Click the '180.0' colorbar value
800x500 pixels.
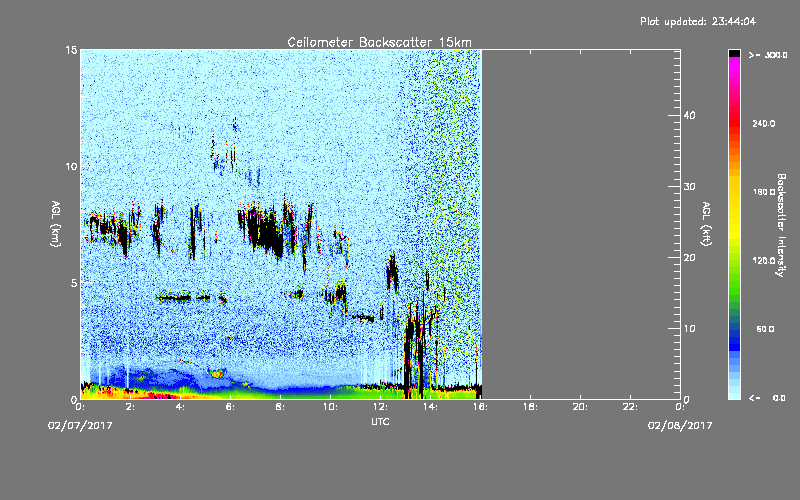[x=764, y=192]
